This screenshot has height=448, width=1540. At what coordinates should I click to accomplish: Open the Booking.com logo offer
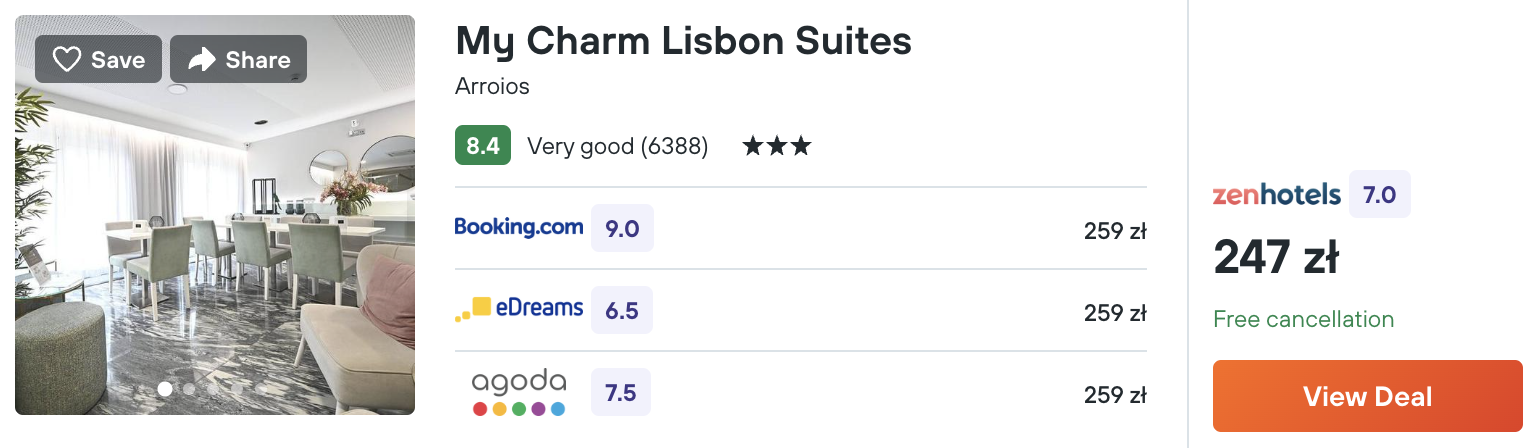[x=519, y=227]
